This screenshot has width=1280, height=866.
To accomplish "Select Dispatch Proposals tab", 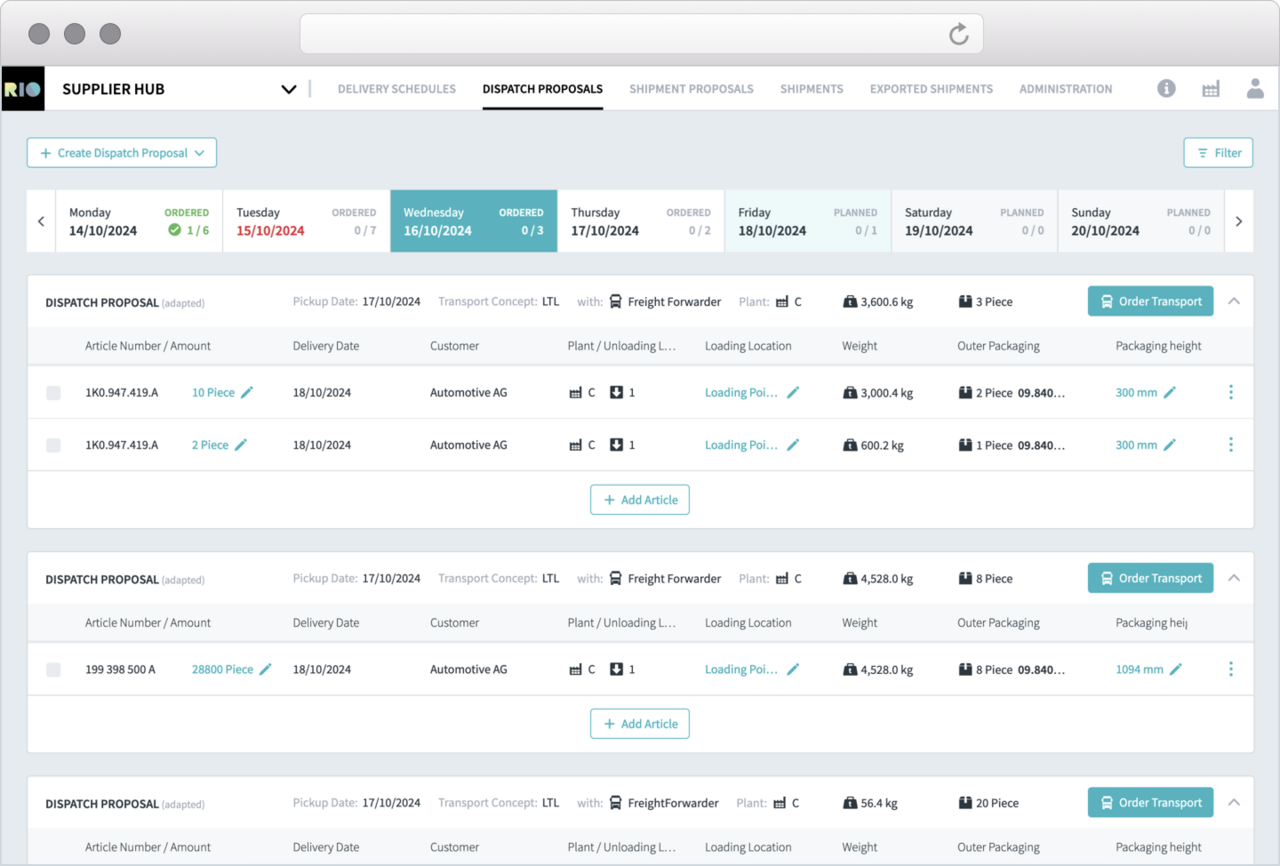I will (543, 89).
